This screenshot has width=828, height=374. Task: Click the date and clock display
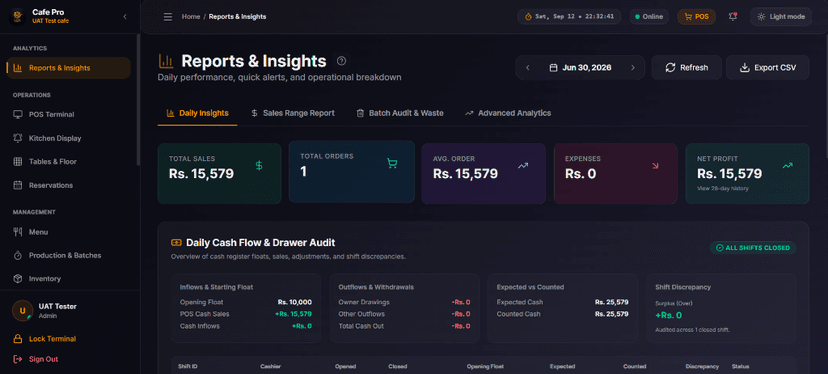pos(569,16)
